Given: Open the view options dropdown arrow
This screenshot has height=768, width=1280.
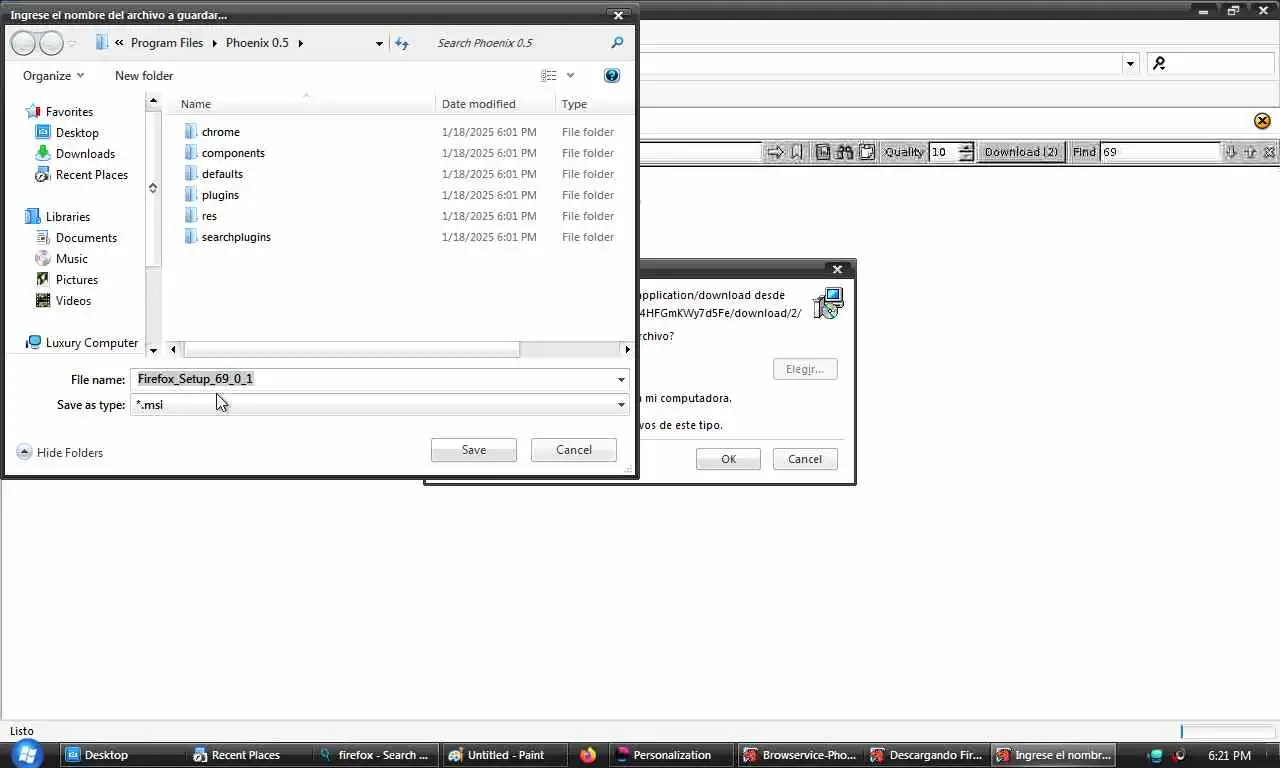Looking at the screenshot, I should click(x=571, y=76).
